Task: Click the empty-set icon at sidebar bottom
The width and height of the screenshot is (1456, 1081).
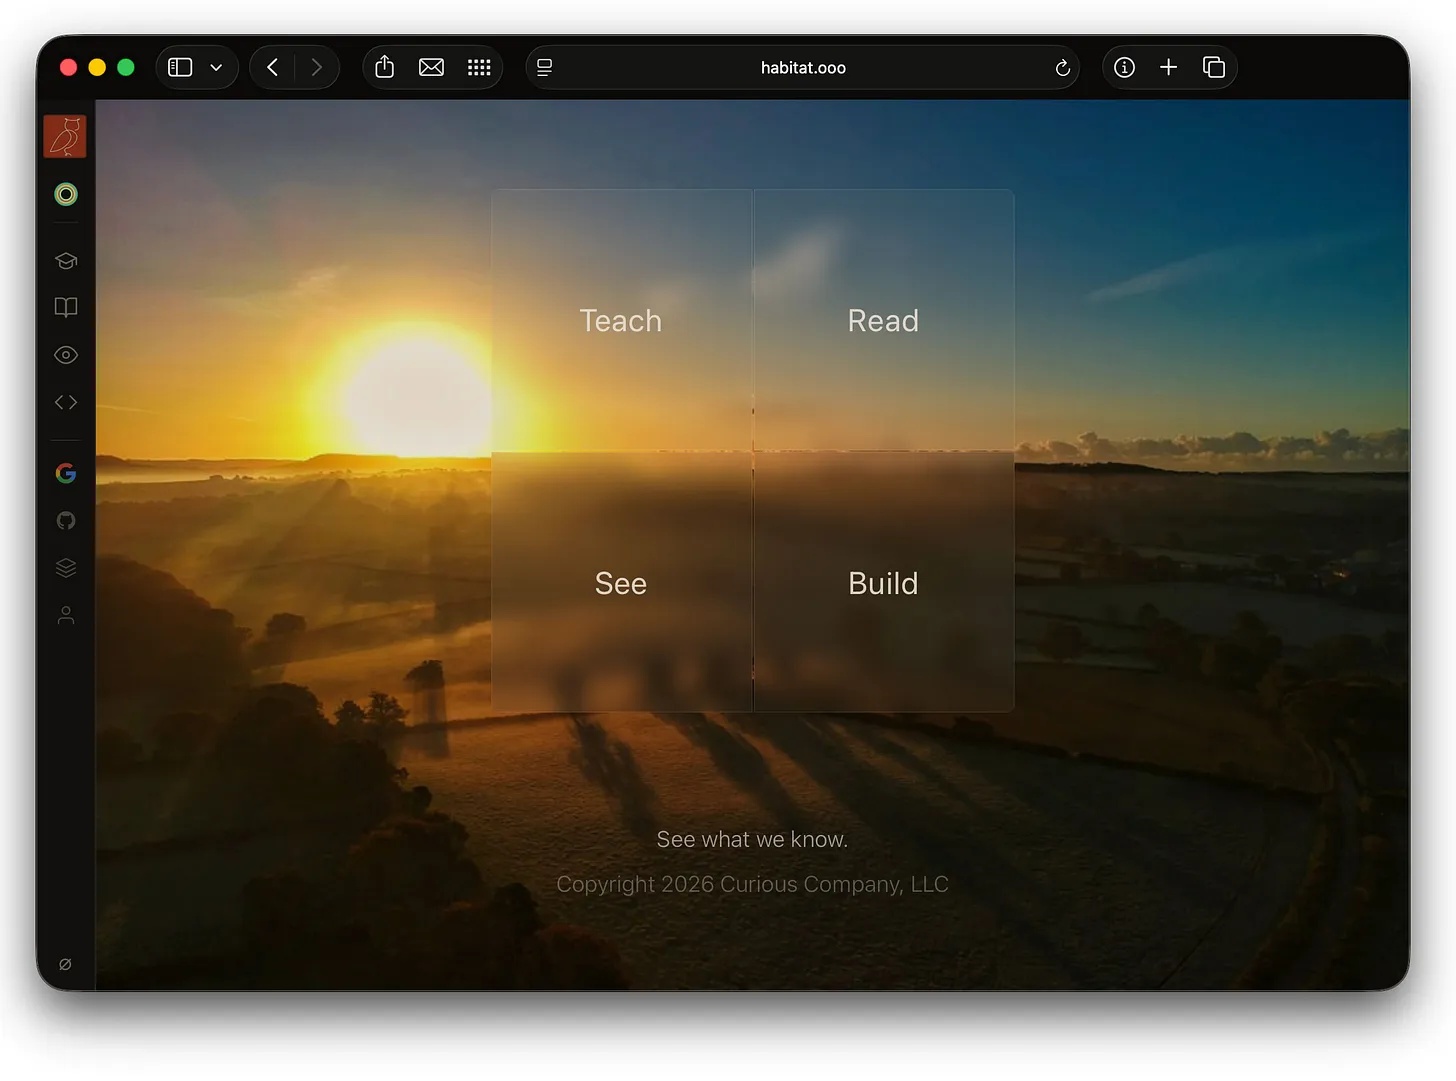Action: [x=65, y=964]
